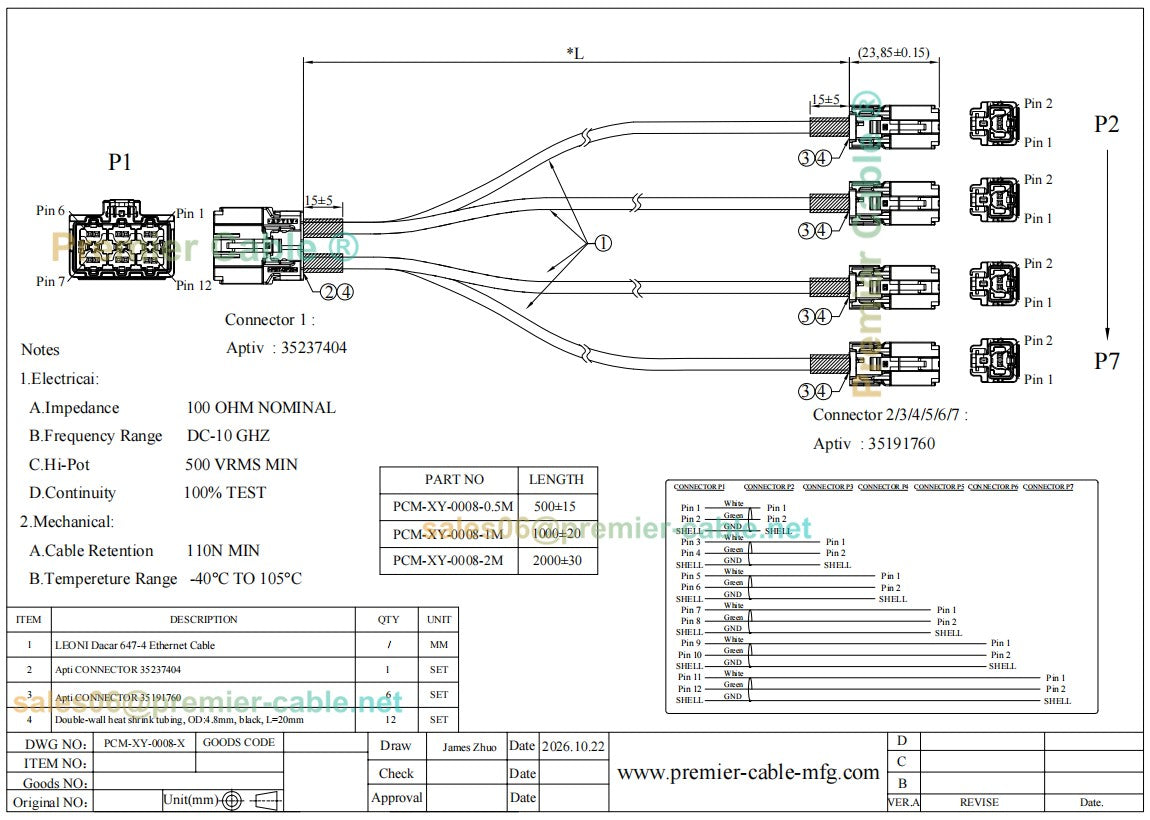Click the large P7 label

click(x=1107, y=362)
